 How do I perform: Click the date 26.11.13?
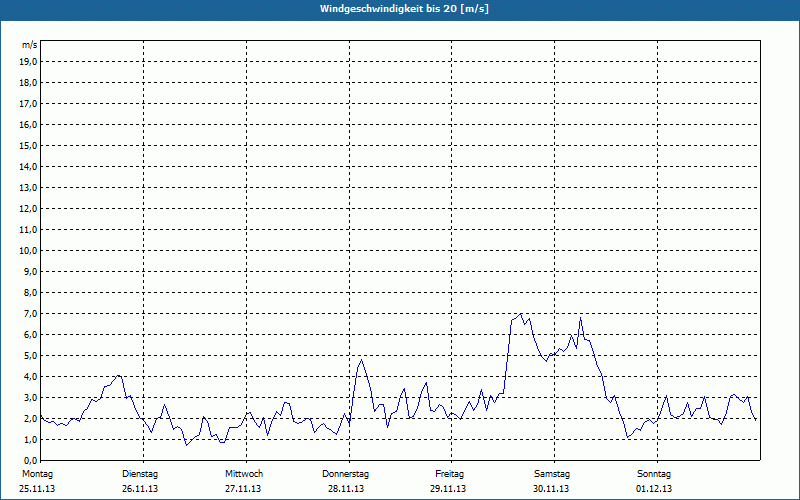(140, 489)
